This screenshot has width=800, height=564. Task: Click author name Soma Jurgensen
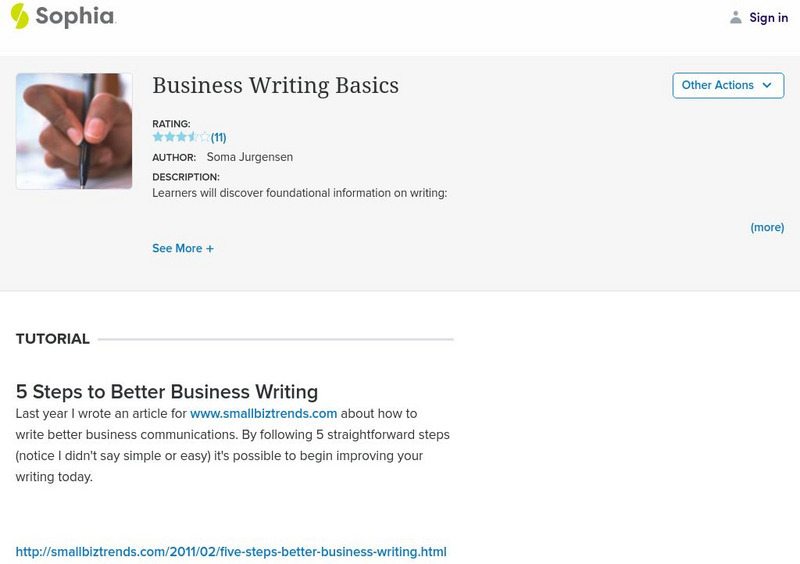pos(250,157)
